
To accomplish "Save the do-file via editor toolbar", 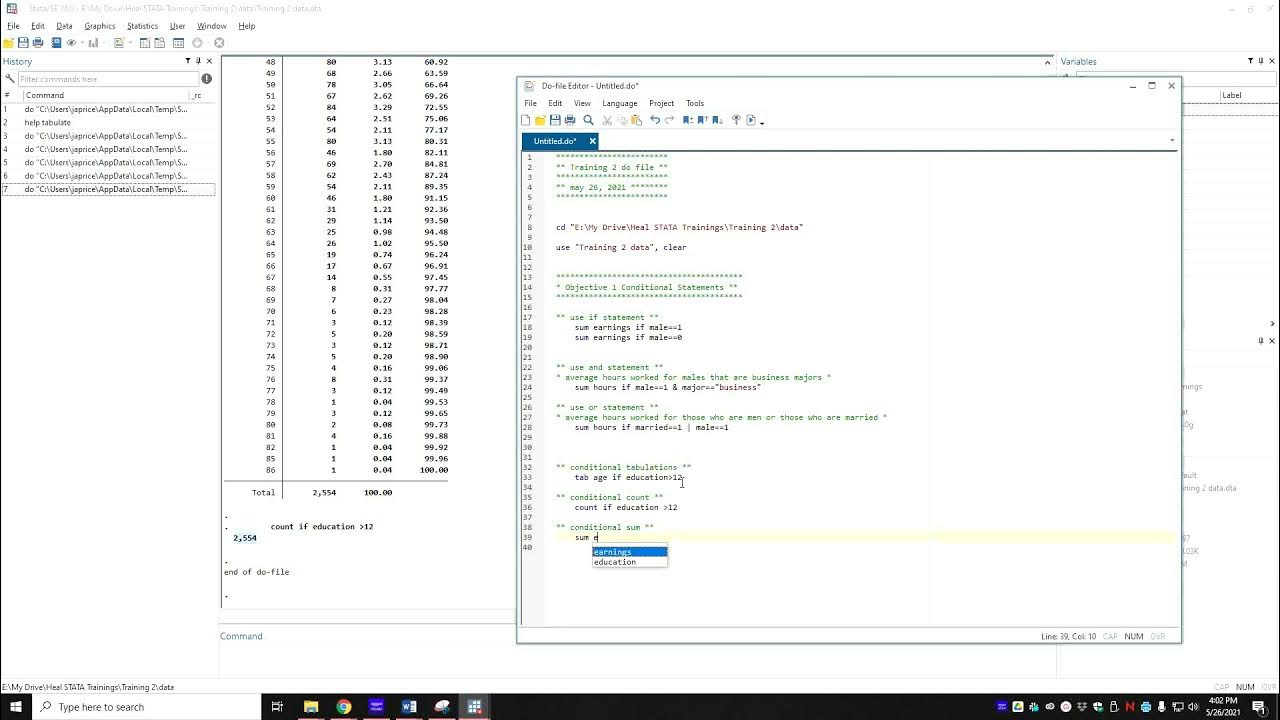I will [555, 120].
